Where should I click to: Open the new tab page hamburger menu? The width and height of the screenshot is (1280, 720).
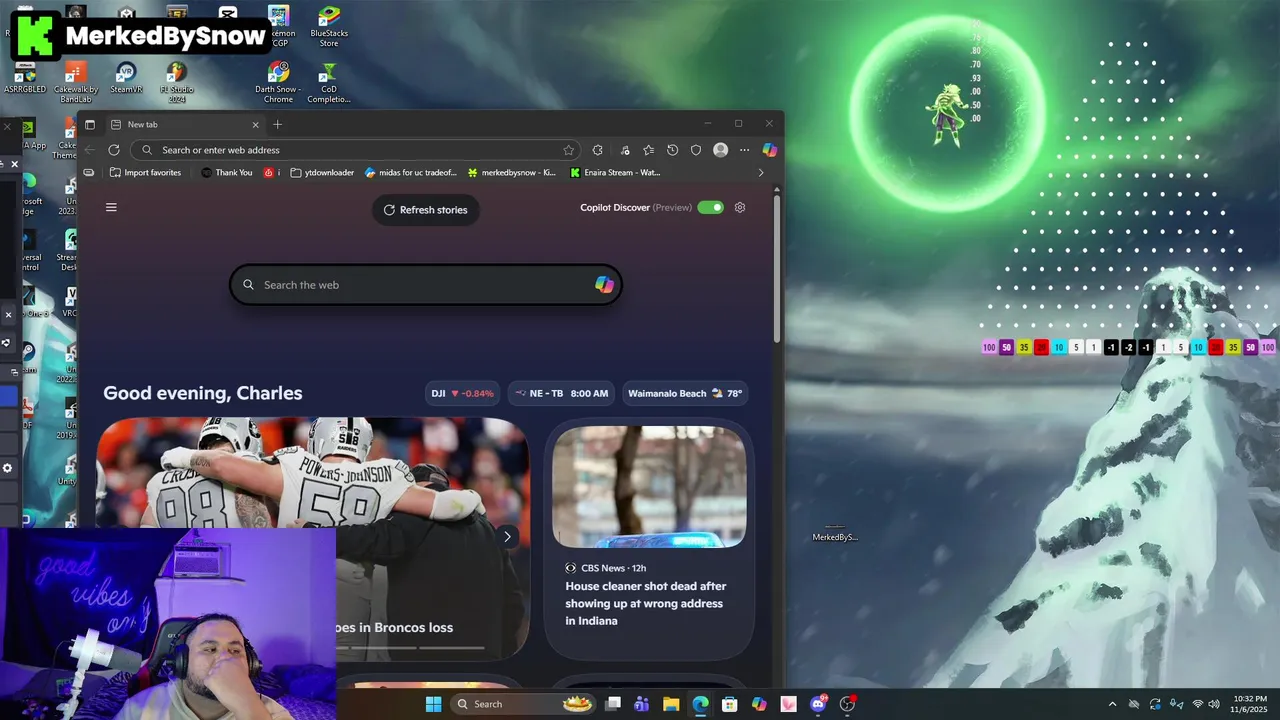[x=111, y=207]
